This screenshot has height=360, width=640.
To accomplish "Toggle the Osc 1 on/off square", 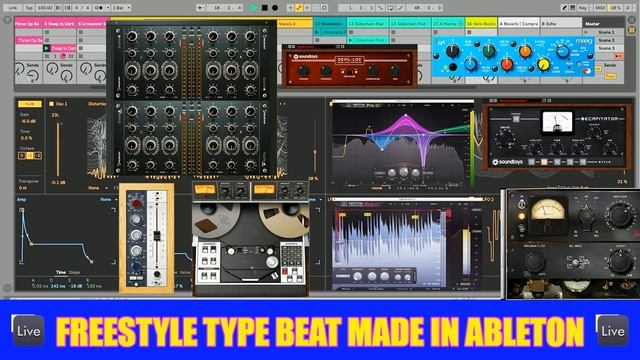I will pyautogui.click(x=51, y=104).
